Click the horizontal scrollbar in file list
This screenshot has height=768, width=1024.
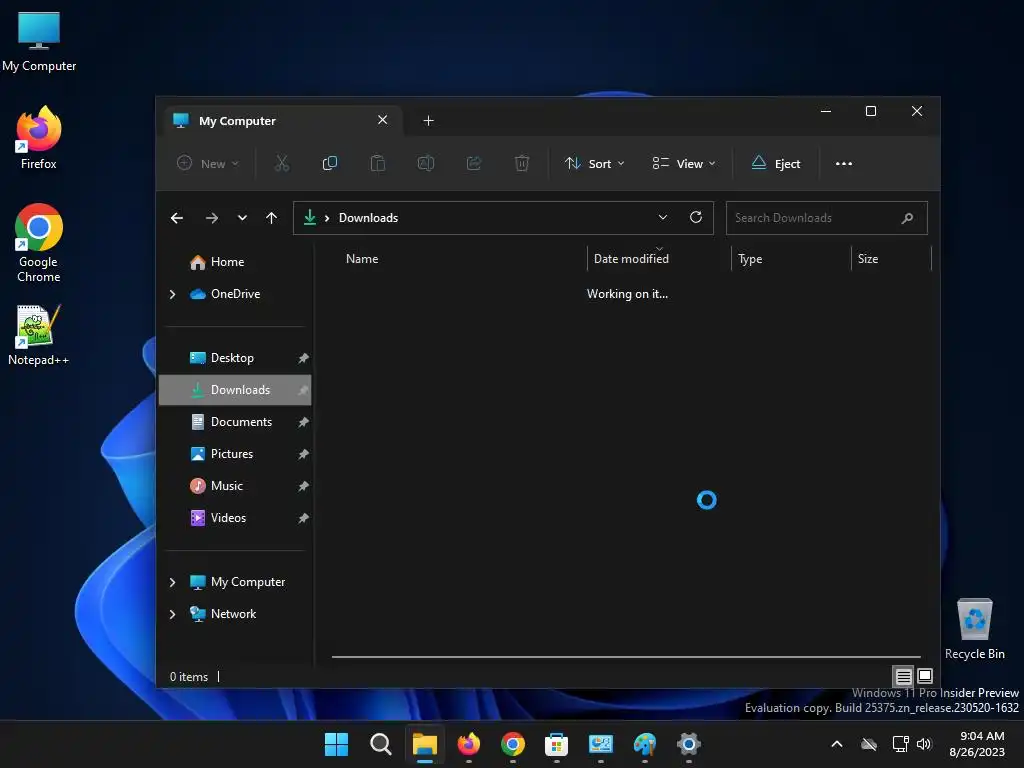(x=626, y=657)
